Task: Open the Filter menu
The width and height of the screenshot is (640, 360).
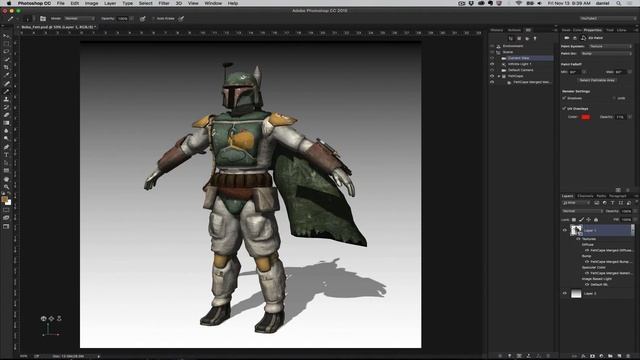Action: [x=164, y=3]
